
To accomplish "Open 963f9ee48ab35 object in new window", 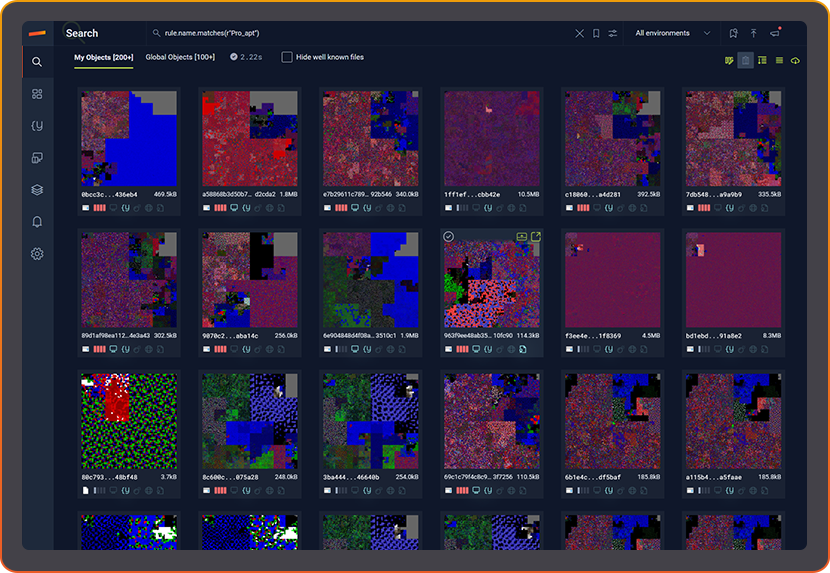I will (x=536, y=237).
